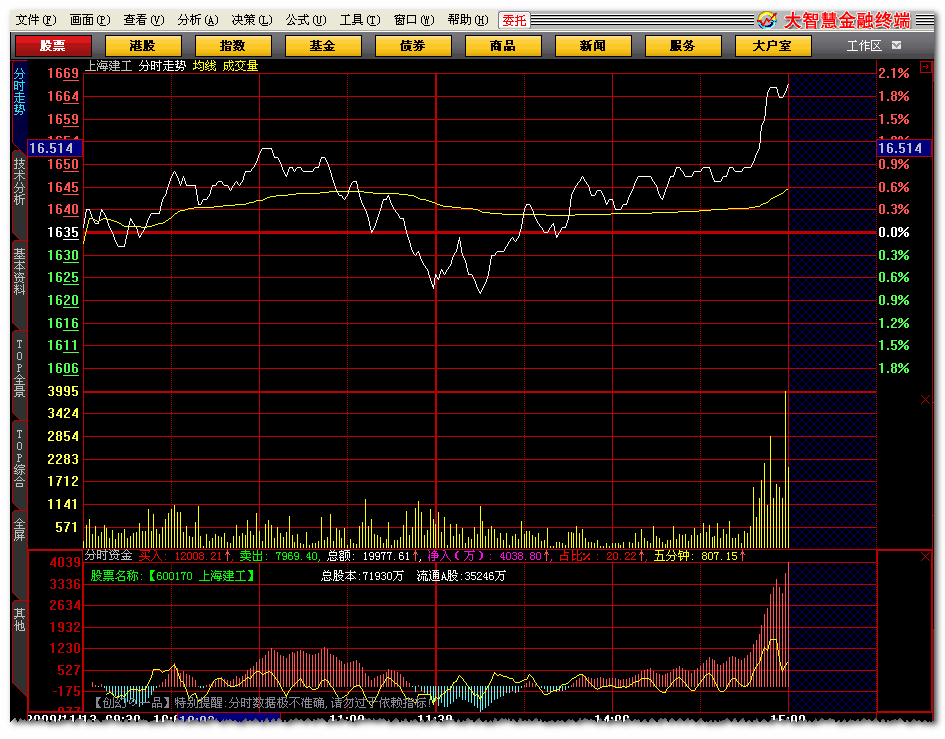Click the 均线 legend label
The width and height of the screenshot is (945, 739).
[204, 66]
